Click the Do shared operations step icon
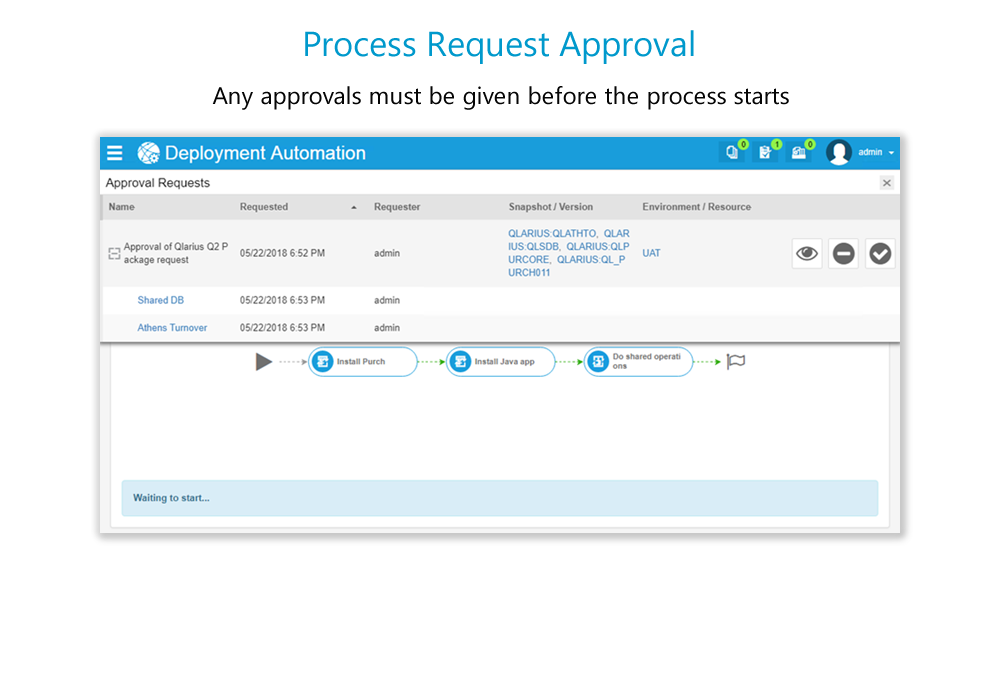Viewport: 995px width, 674px height. tap(598, 362)
